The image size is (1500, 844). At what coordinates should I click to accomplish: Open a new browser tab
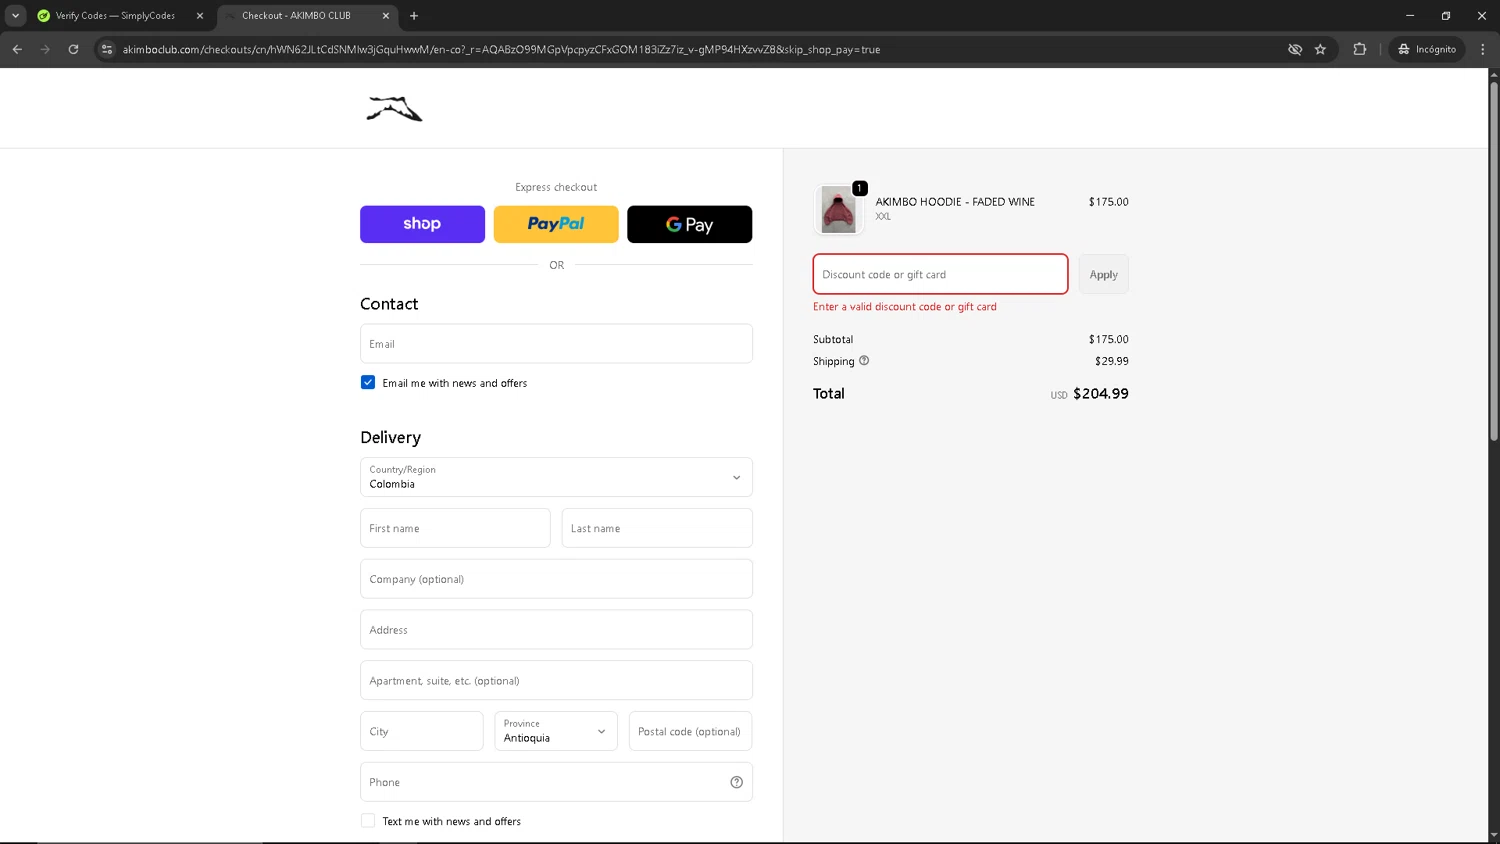(414, 16)
